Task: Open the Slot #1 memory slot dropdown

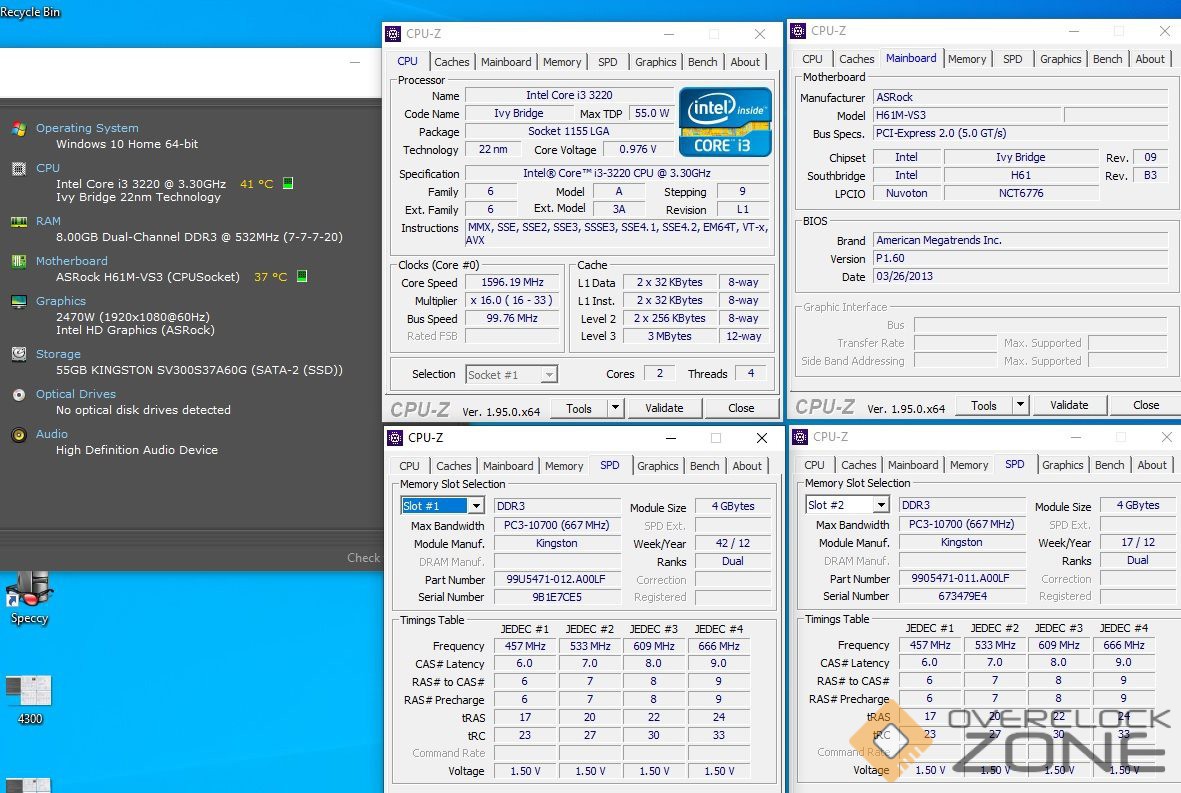Action: point(475,506)
